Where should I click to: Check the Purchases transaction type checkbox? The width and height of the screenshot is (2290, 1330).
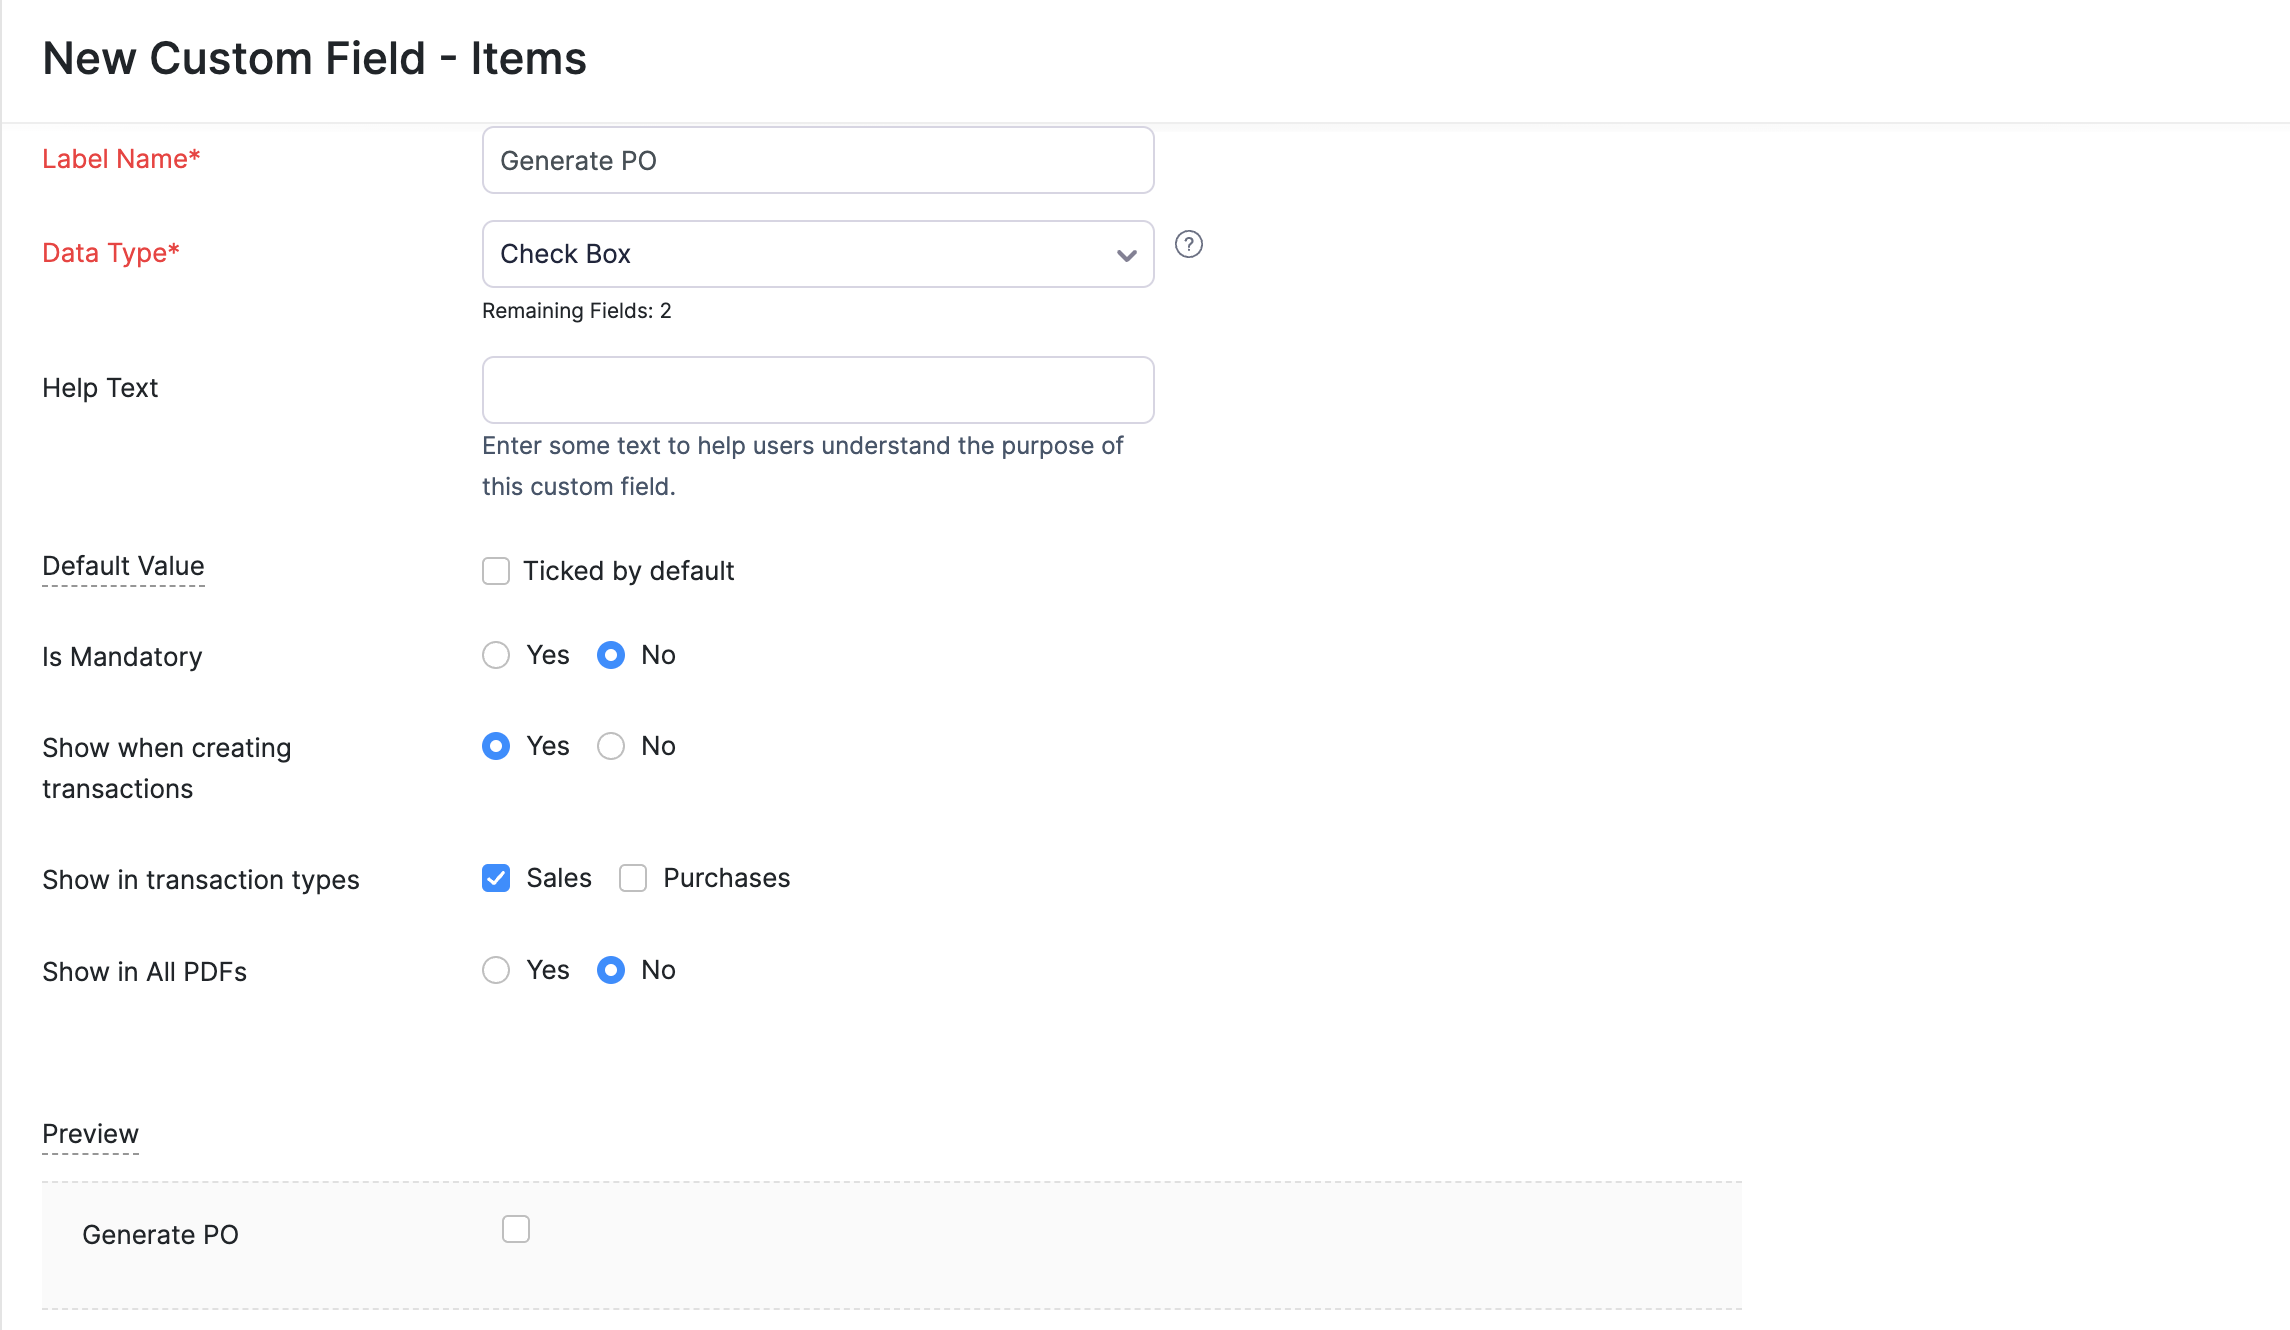(x=633, y=878)
